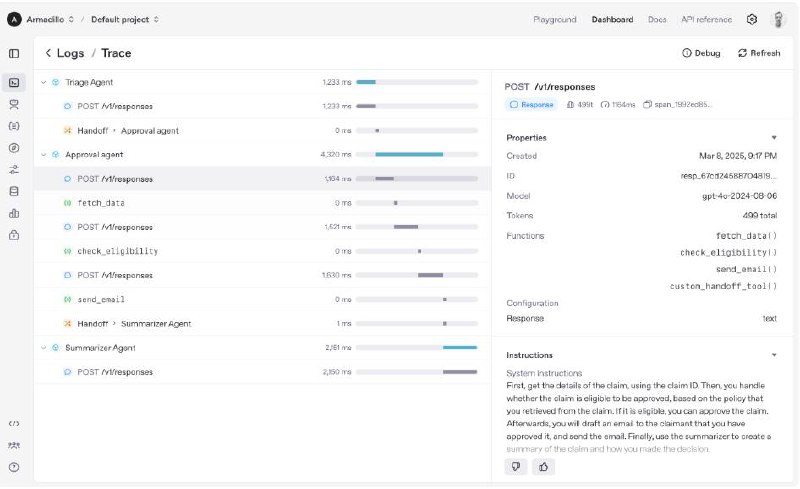Viewport: 800px width, 489px height.
Task: Open the user profile avatar
Action: click(x=778, y=19)
